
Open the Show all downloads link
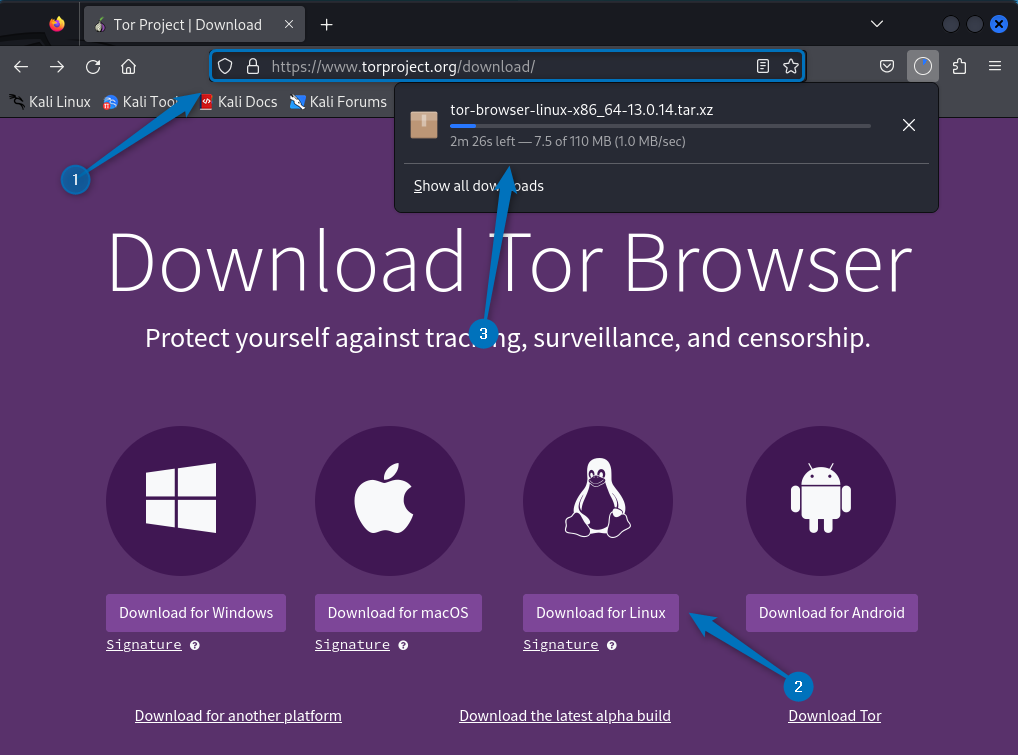click(x=478, y=186)
